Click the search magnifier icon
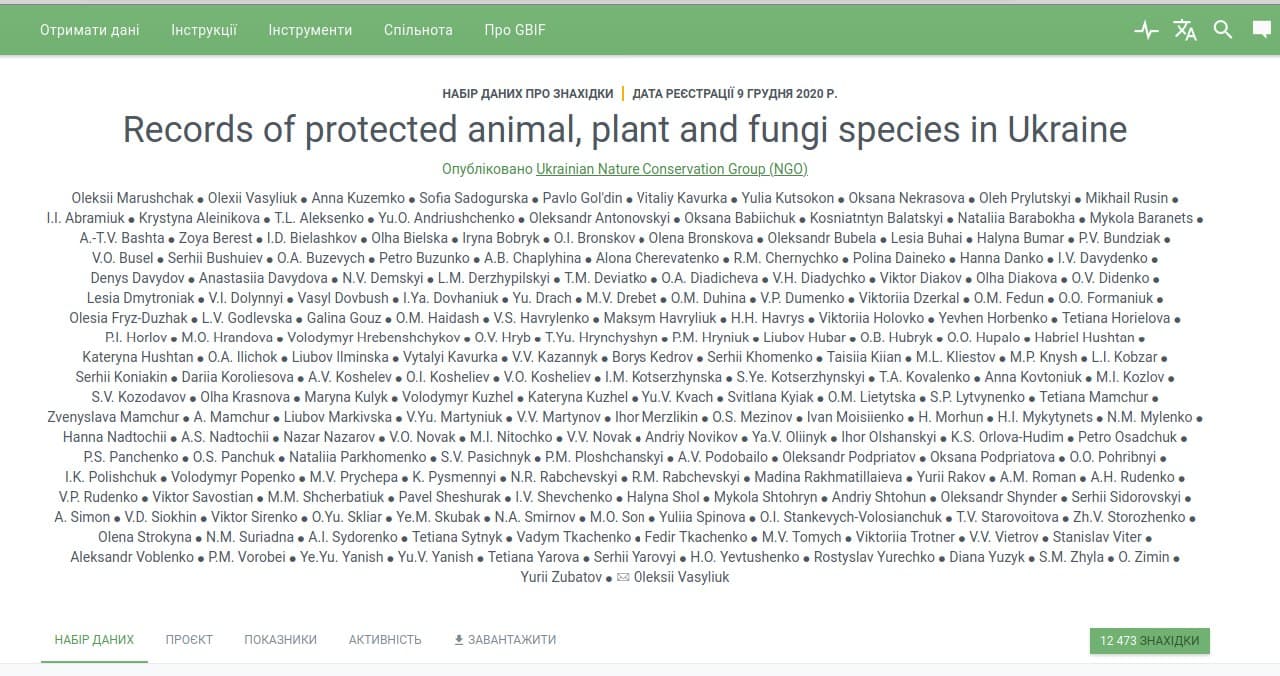Image resolution: width=1280 pixels, height=676 pixels. coord(1223,30)
